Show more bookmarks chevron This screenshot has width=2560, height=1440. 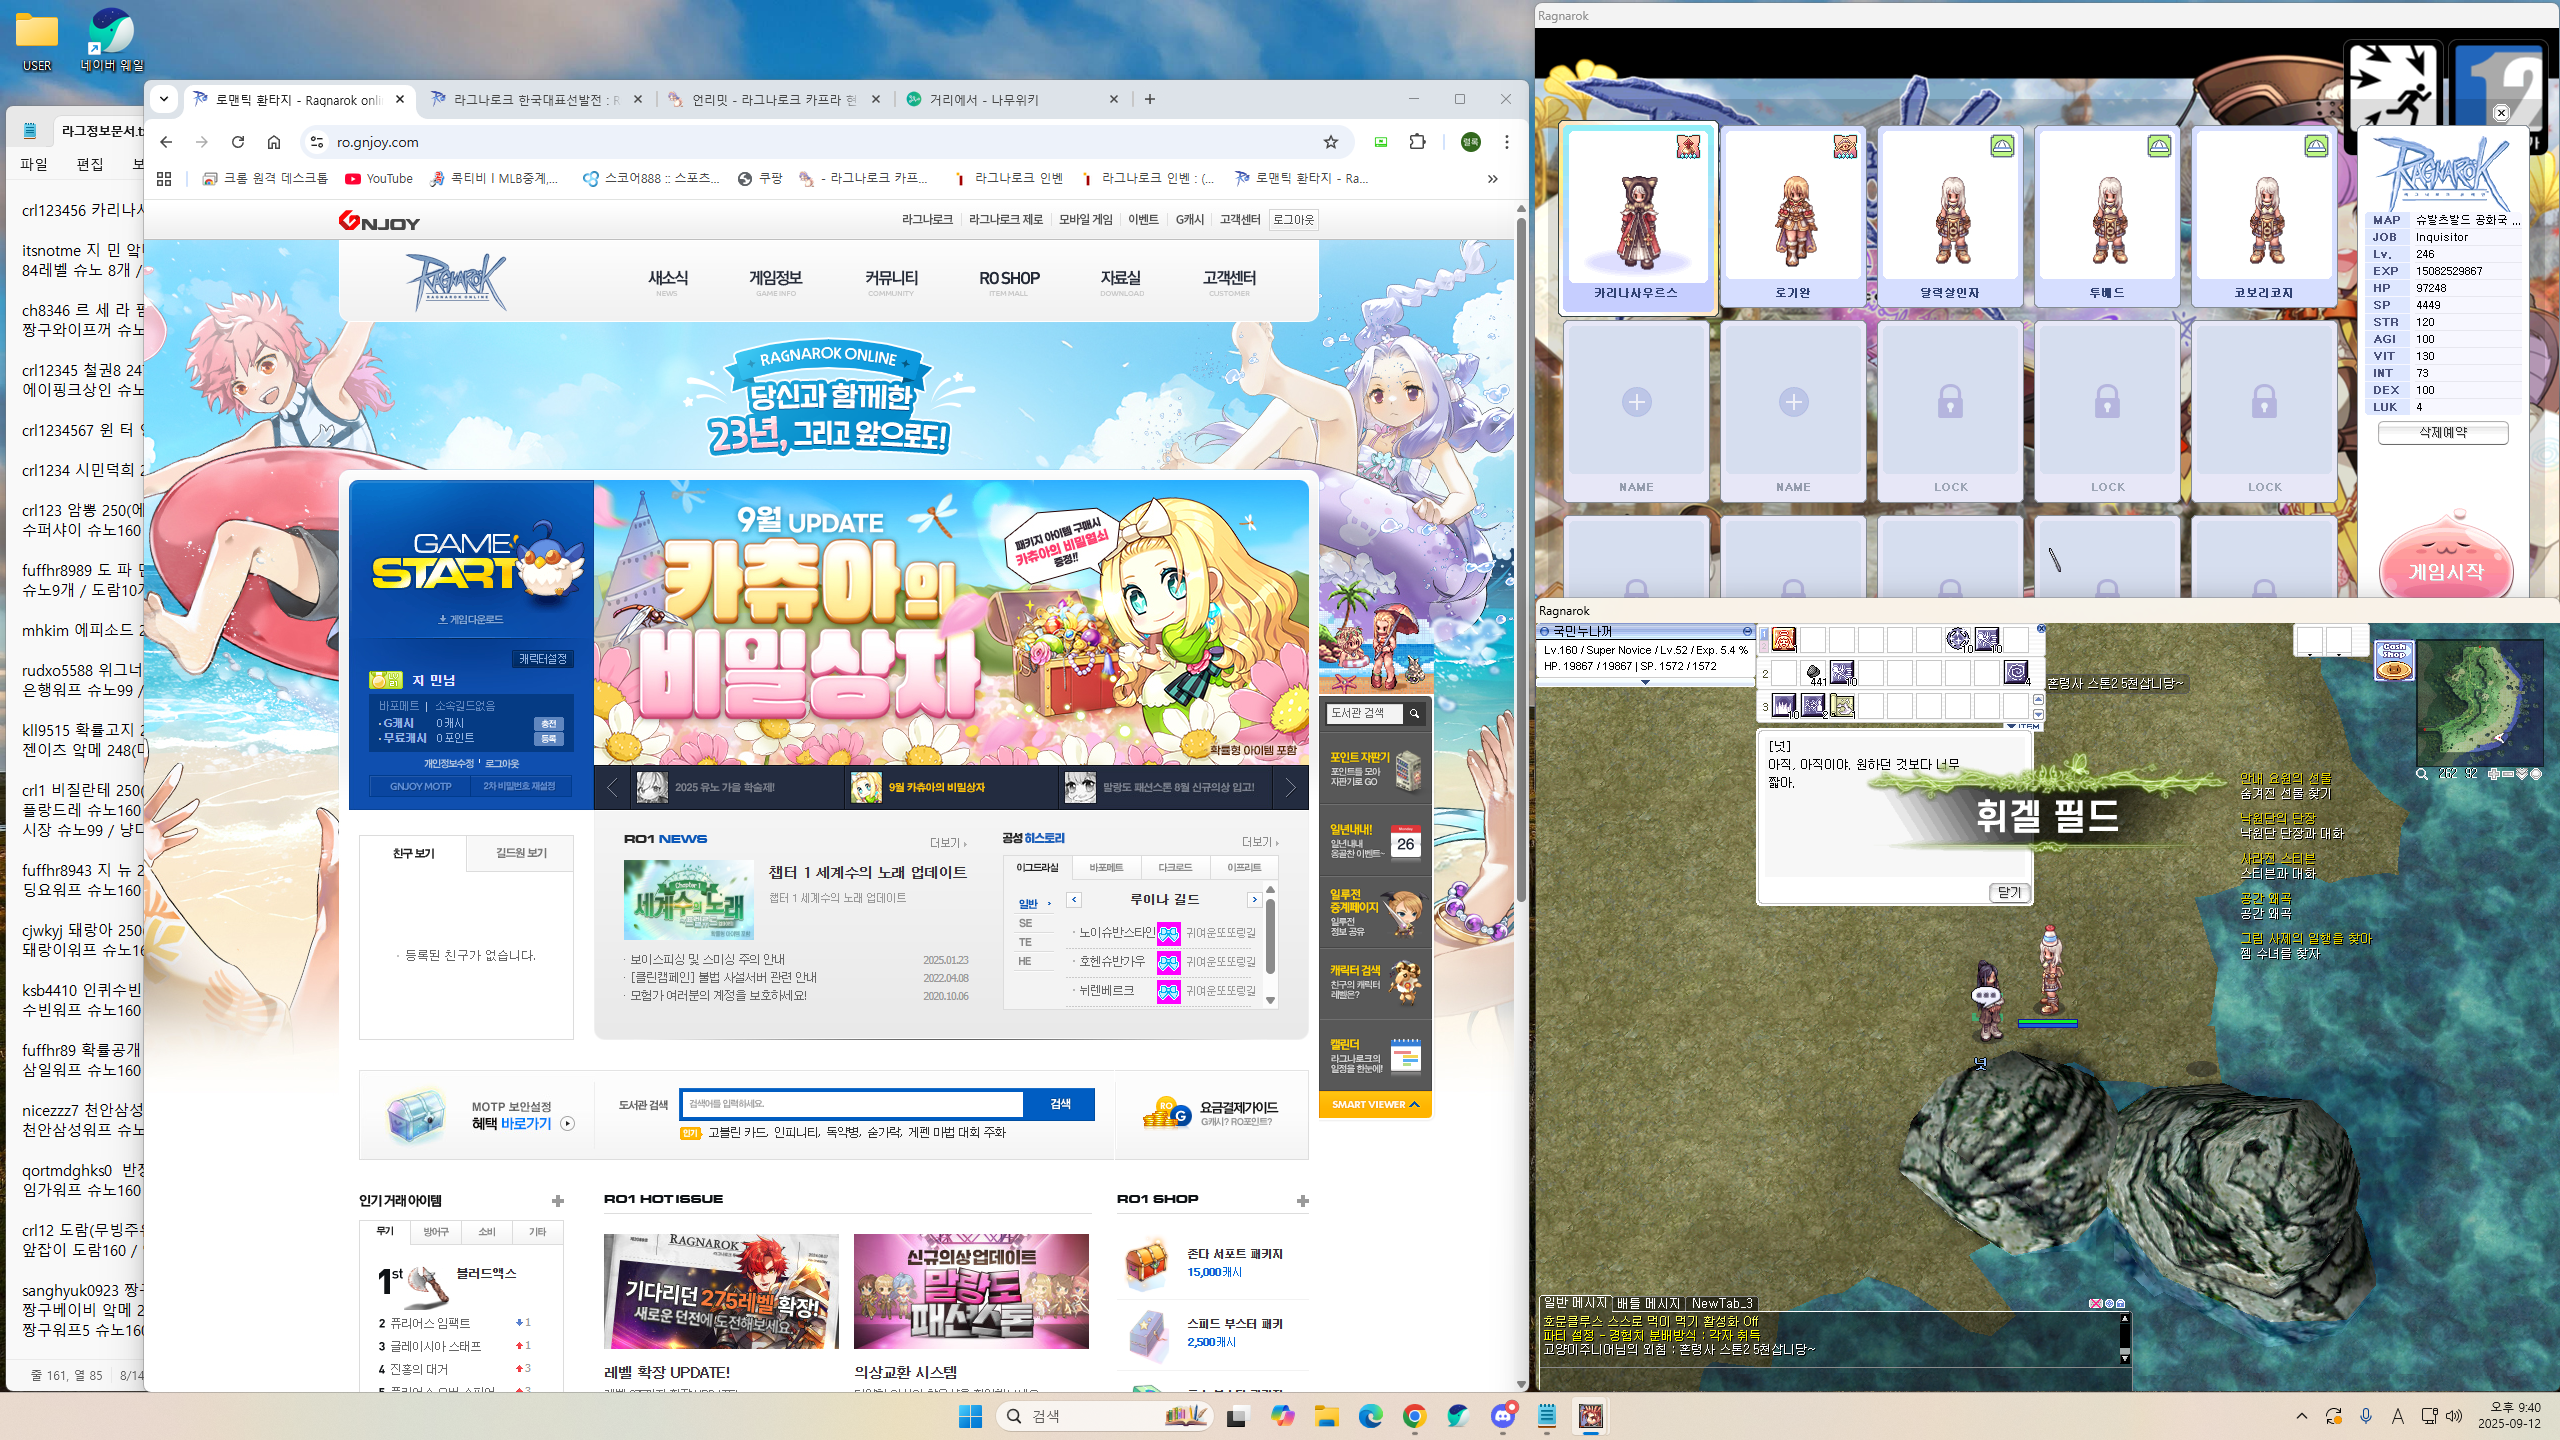[x=1492, y=178]
